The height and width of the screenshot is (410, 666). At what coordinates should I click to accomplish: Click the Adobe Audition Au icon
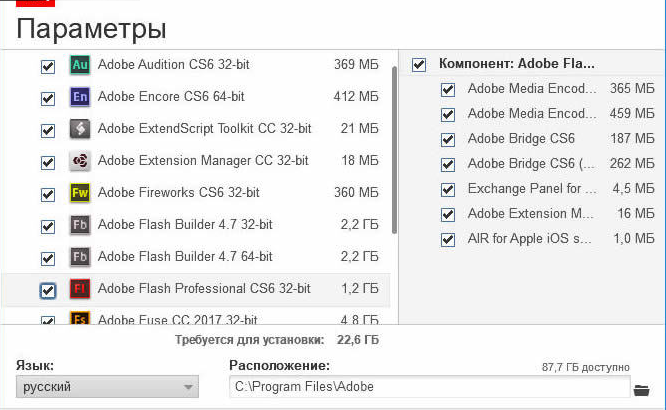pos(80,65)
